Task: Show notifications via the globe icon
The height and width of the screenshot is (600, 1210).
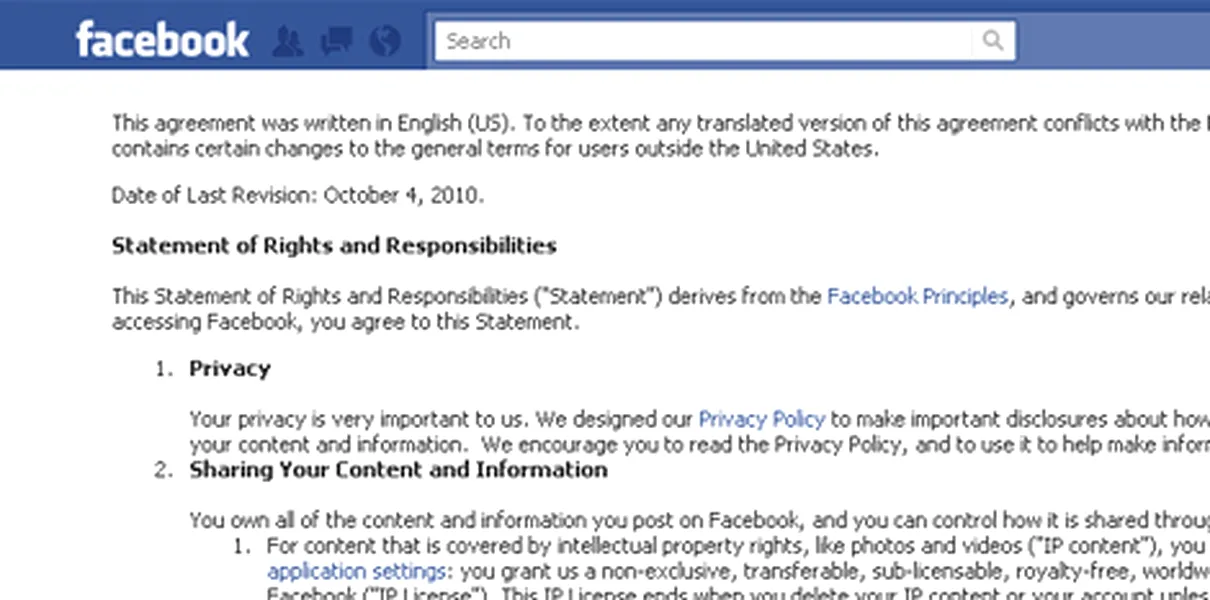Action: 384,41
